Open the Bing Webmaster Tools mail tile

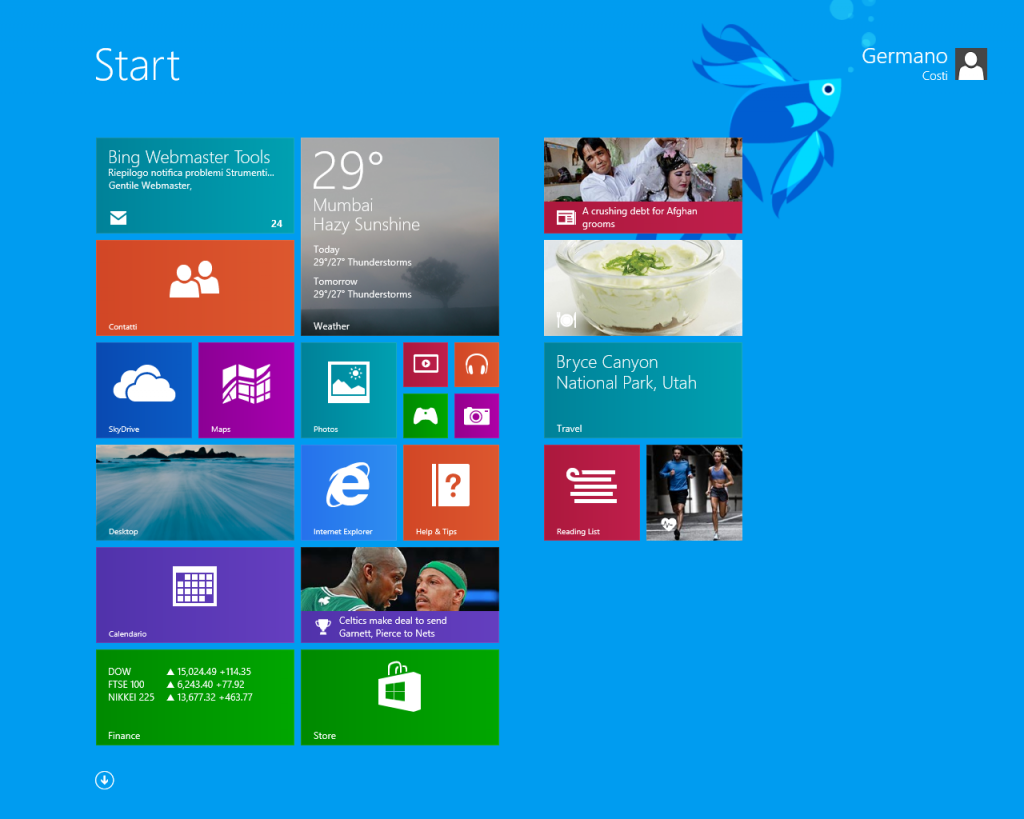coord(195,185)
